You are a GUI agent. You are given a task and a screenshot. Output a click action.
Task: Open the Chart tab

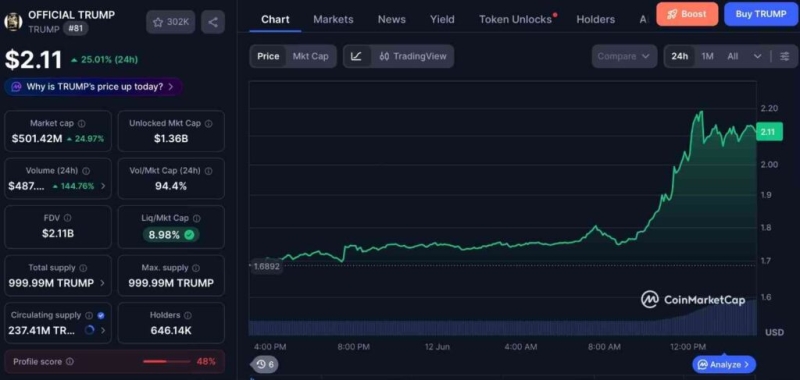pos(275,19)
